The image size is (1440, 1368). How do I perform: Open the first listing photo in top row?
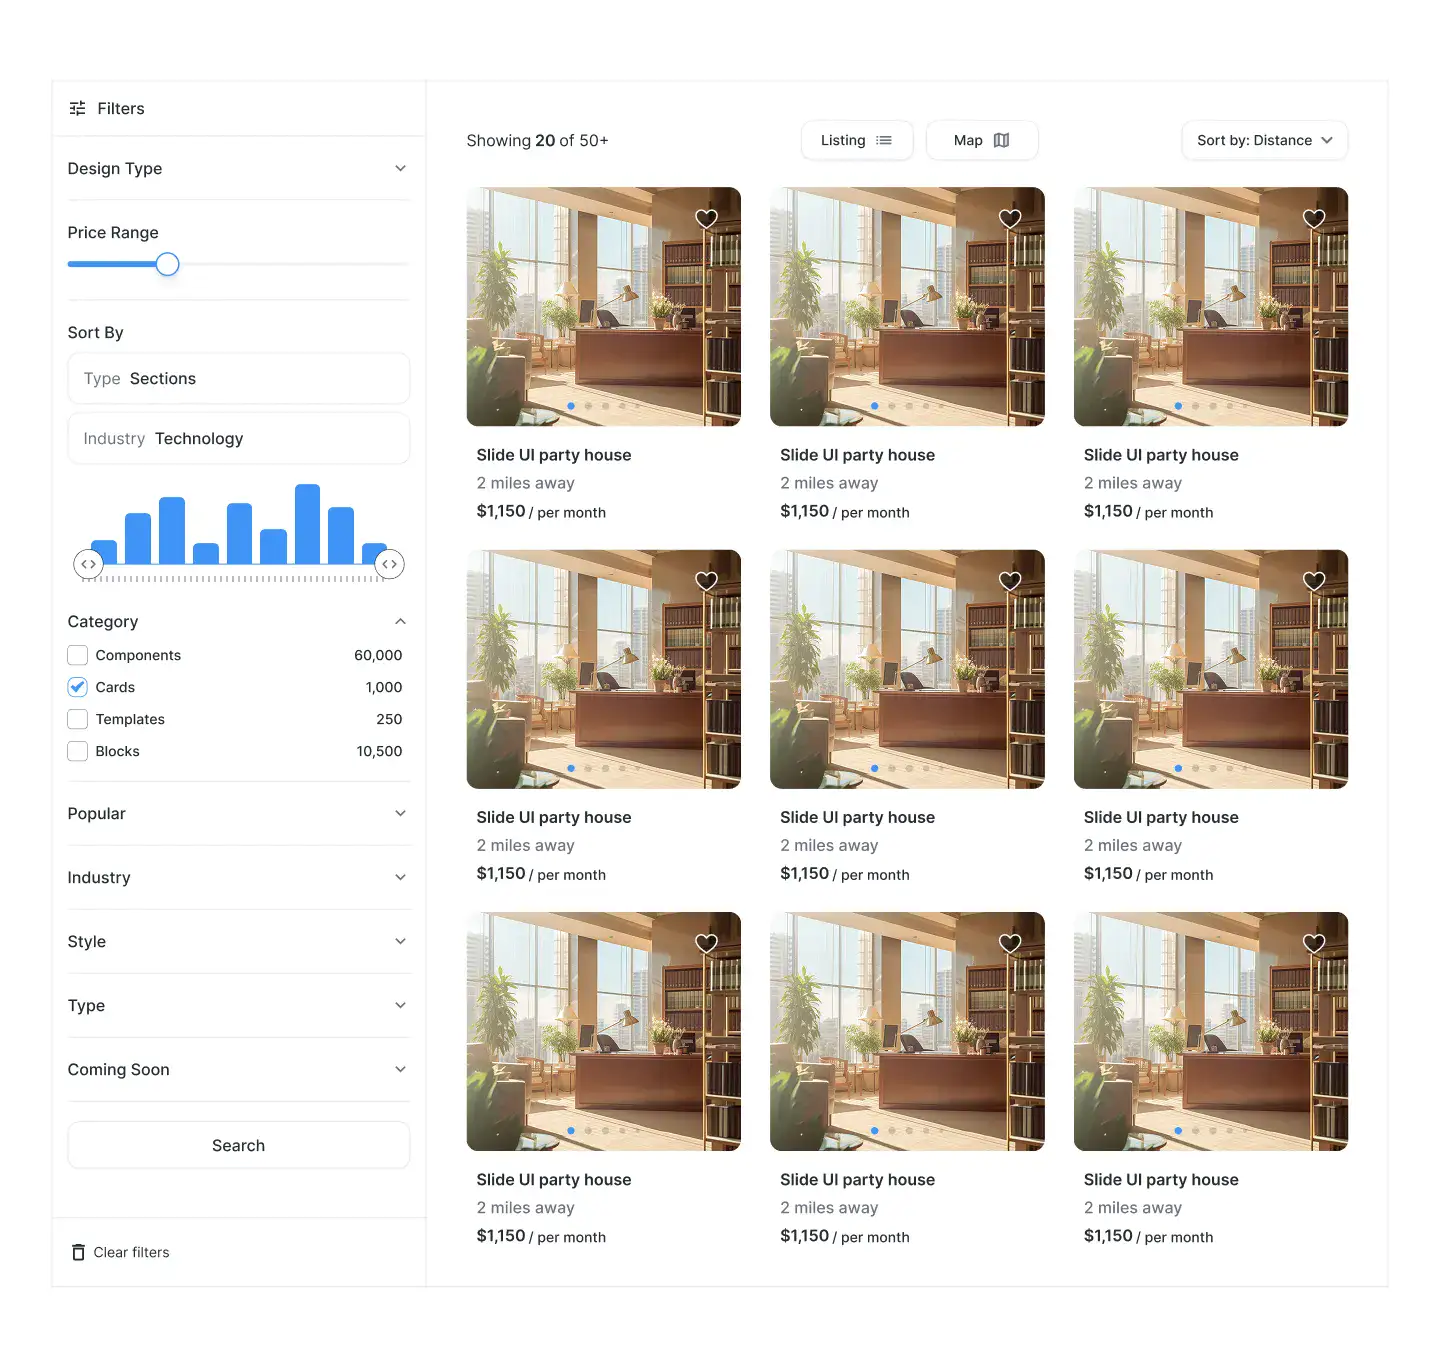(x=603, y=306)
